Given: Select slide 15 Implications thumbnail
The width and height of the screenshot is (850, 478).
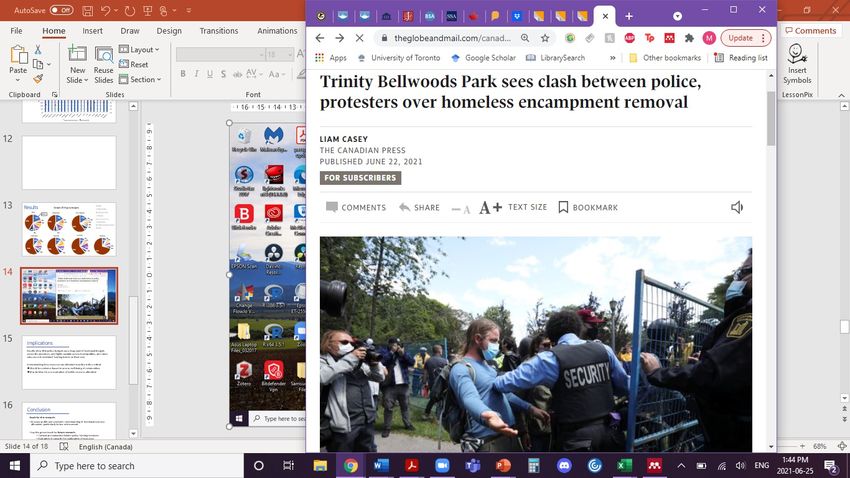Looking at the screenshot, I should pos(69,362).
